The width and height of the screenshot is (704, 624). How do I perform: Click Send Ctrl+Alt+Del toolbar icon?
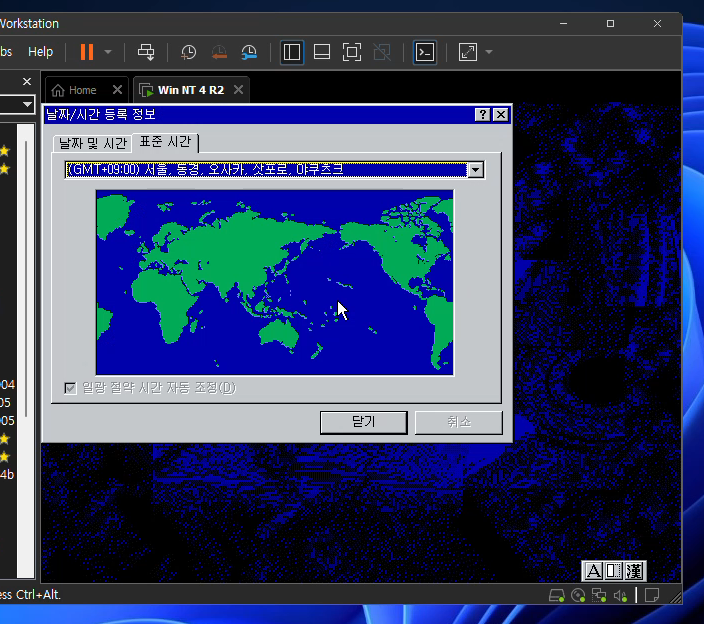[x=146, y=52]
